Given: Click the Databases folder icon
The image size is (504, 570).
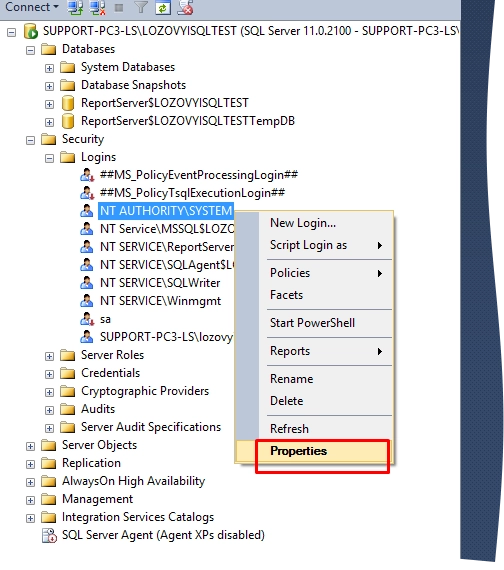Looking at the screenshot, I should coord(49,49).
